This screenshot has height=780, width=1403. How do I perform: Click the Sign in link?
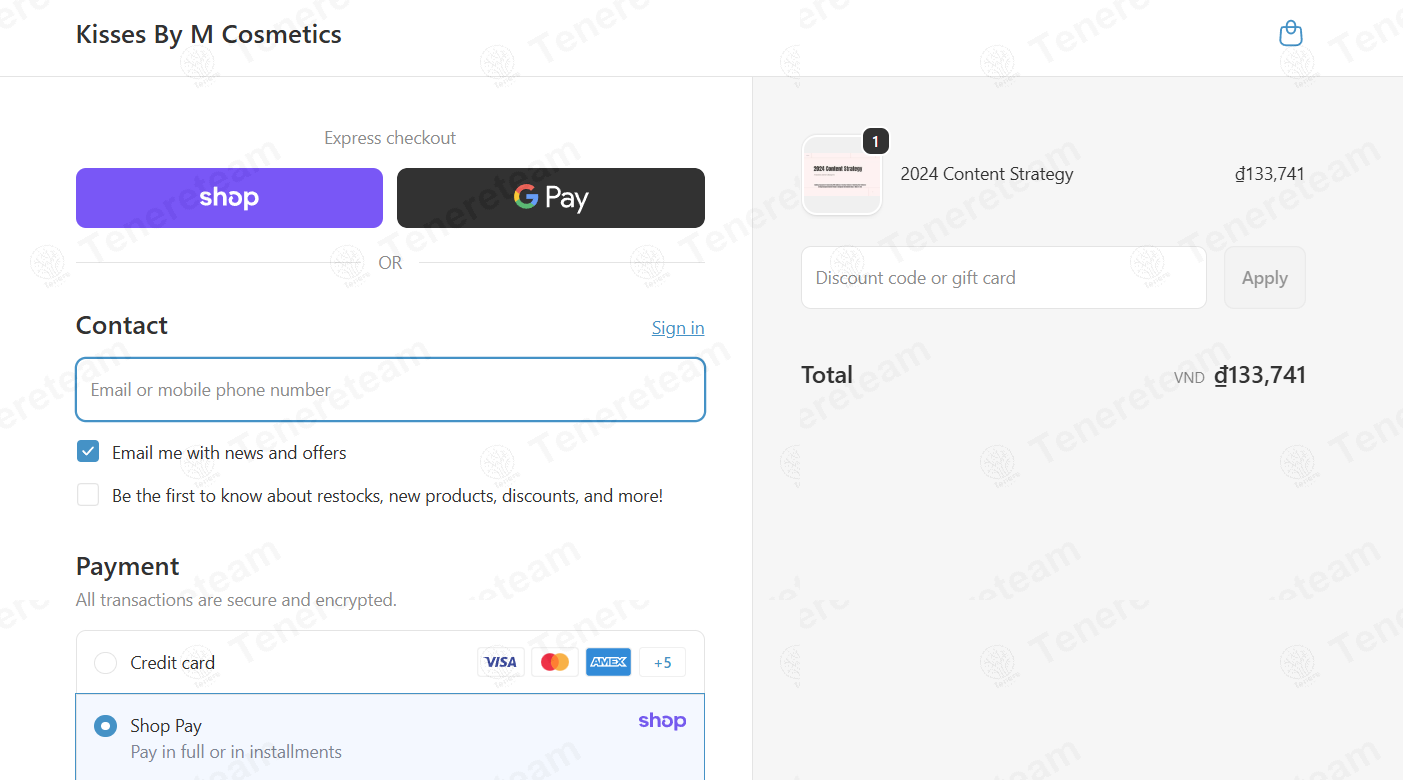pyautogui.click(x=678, y=328)
